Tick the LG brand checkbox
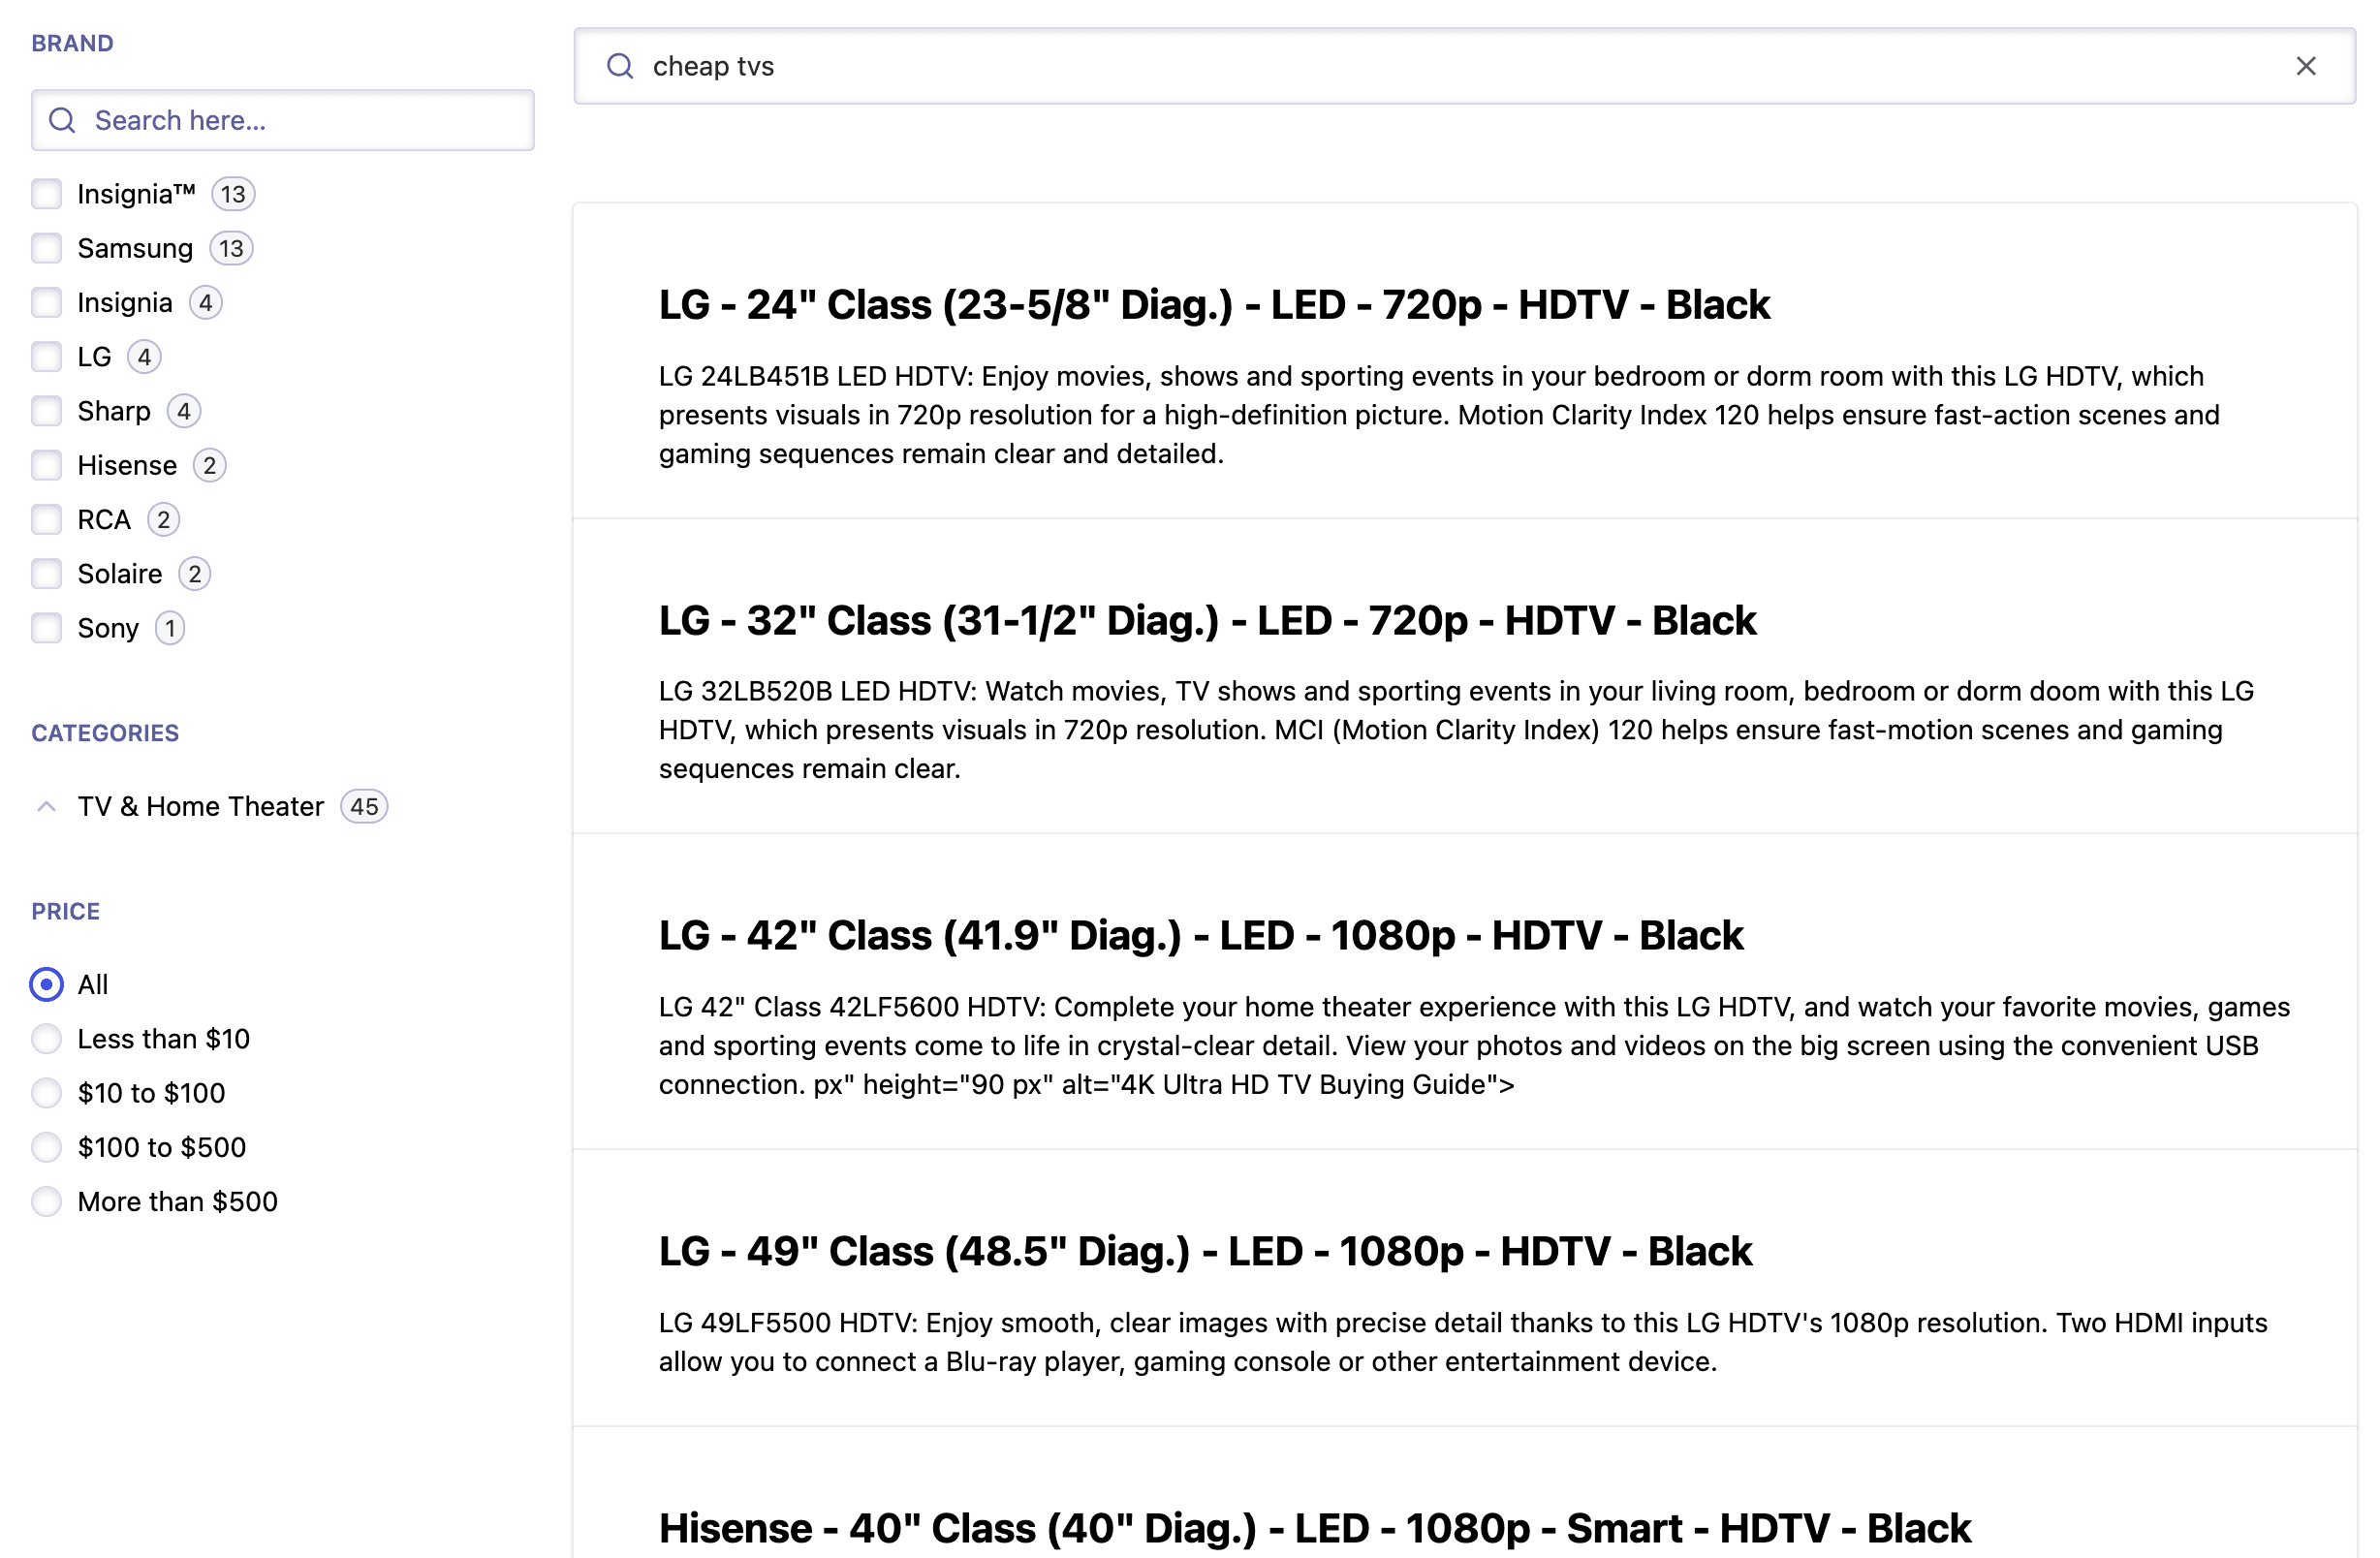Screen dimensions: 2380x1558 (46, 357)
